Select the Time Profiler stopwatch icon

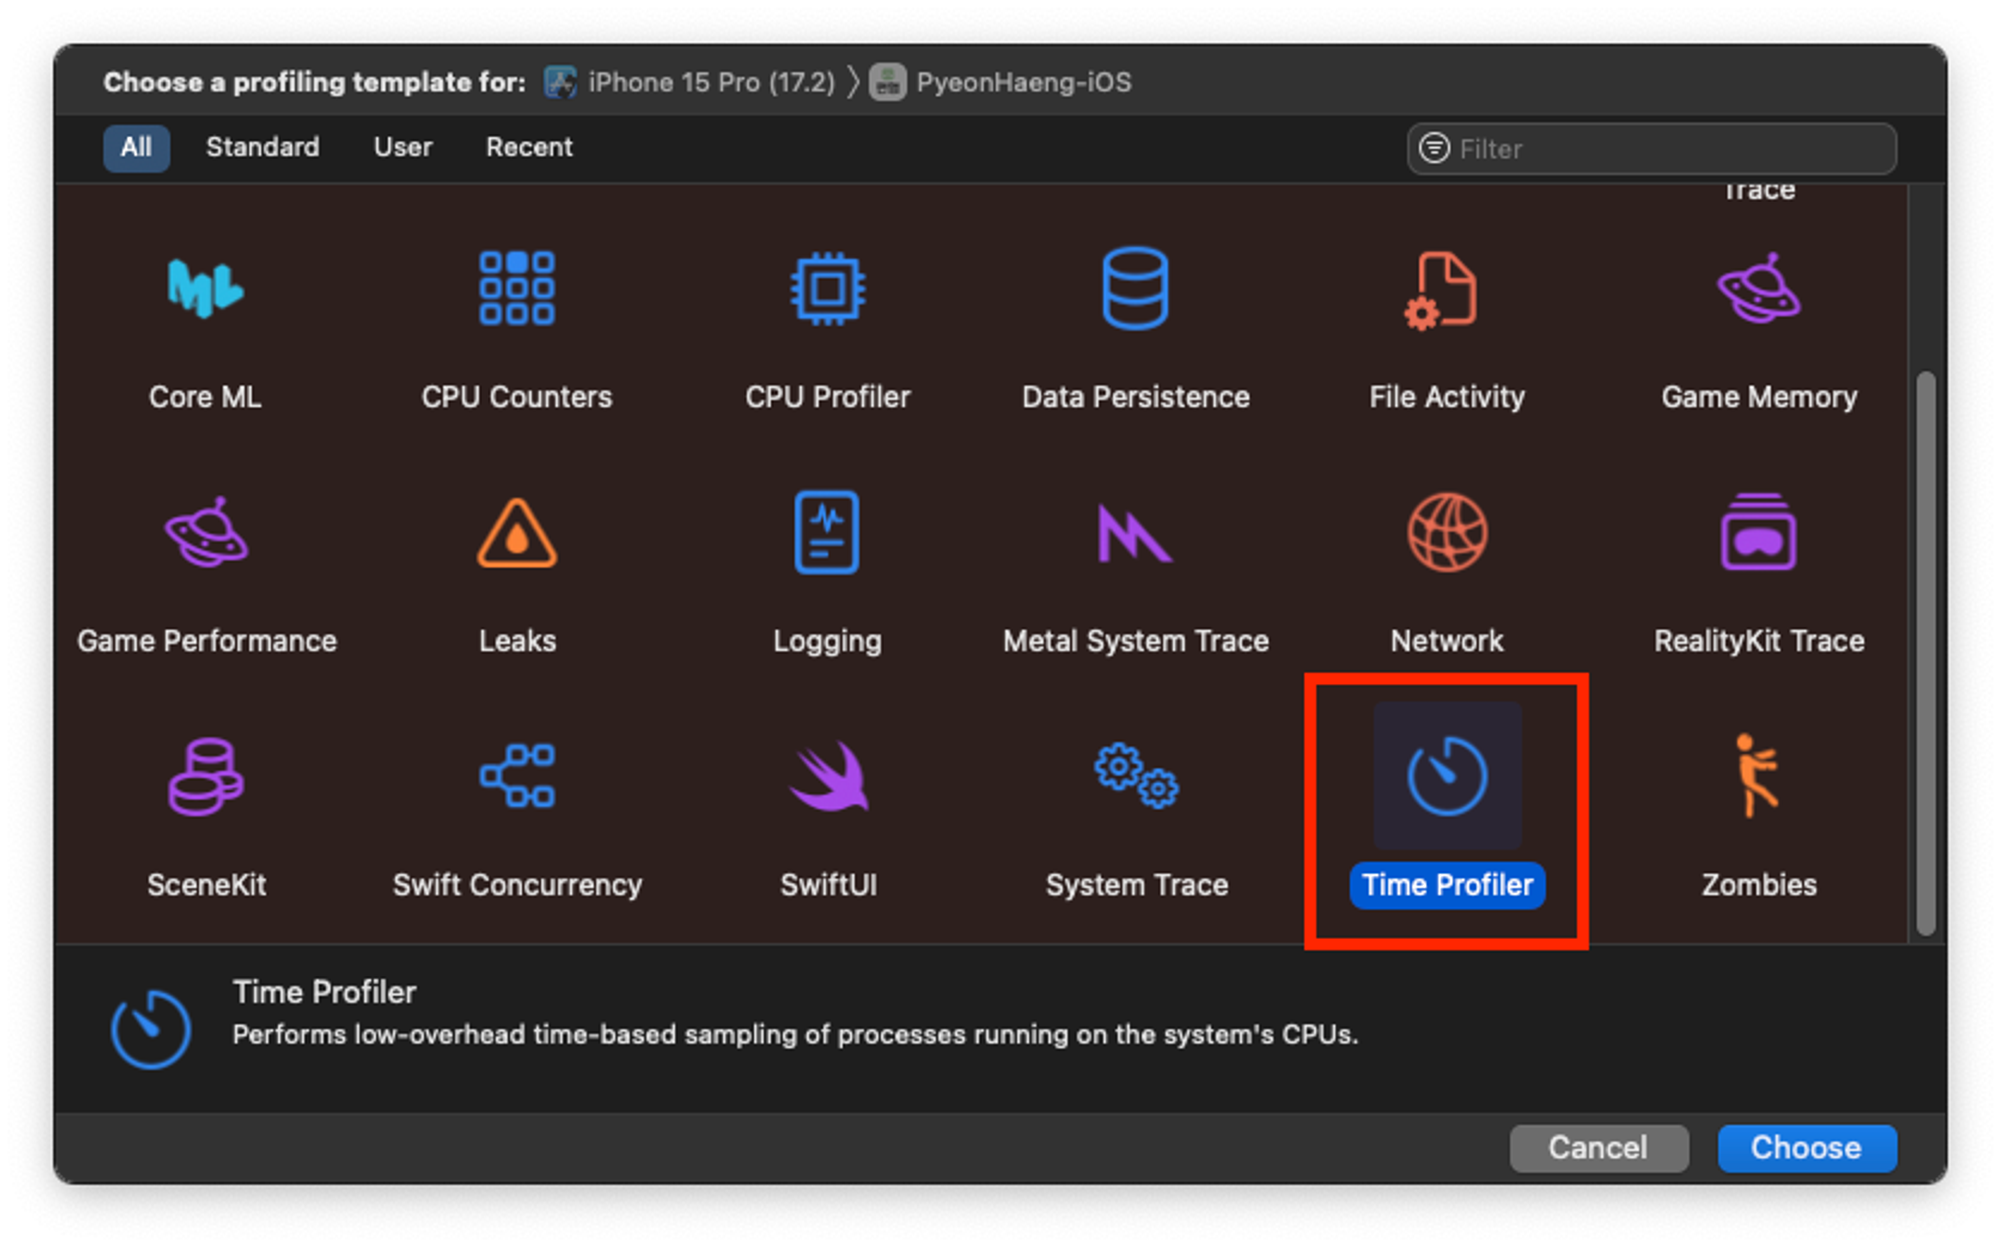click(1447, 775)
